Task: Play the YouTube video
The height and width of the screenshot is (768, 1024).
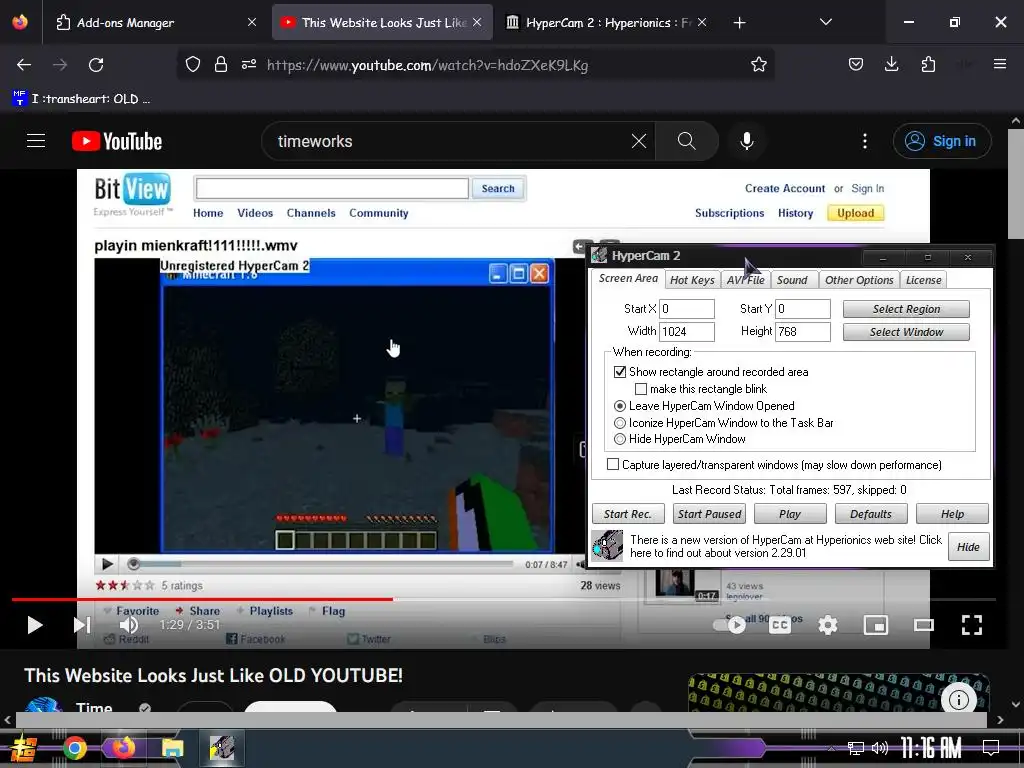Action: point(35,625)
